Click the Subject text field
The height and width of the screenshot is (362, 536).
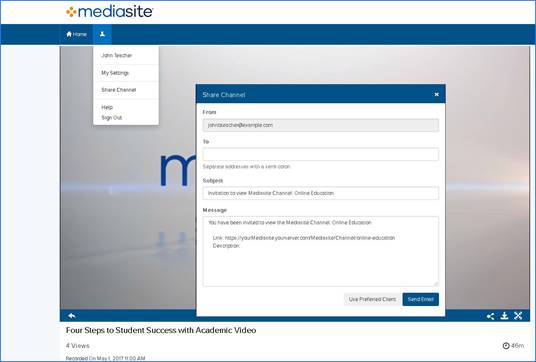coord(321,193)
